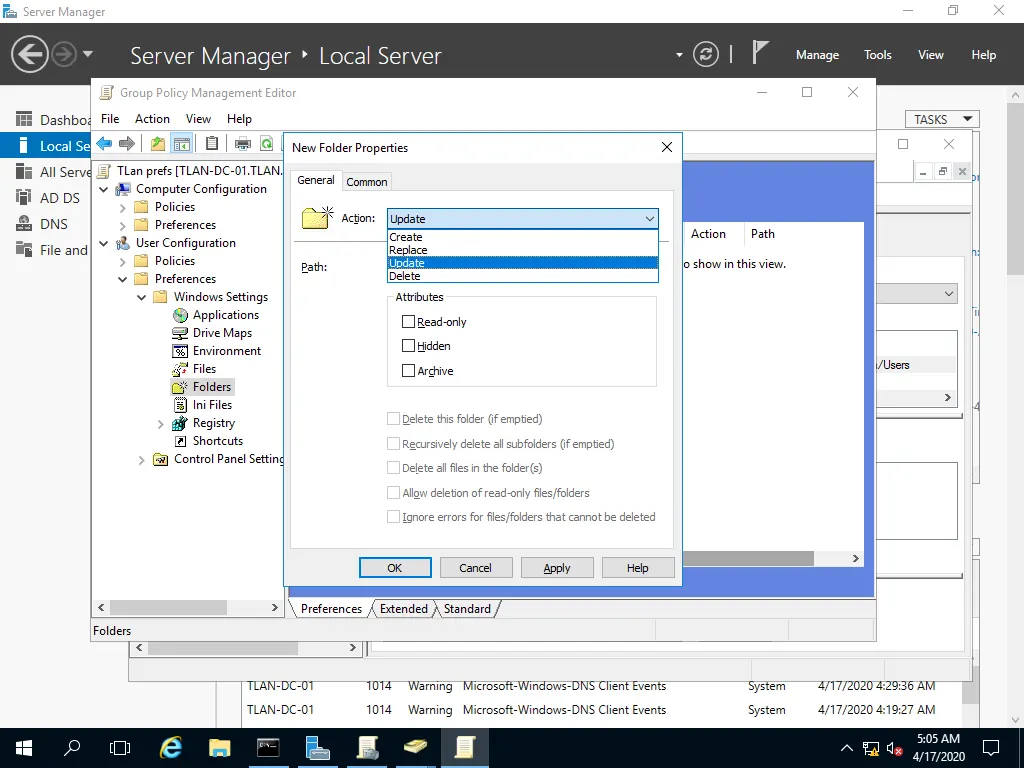Collapse the Windows Settings tree node
Screen dimensions: 1024x768
pos(142,297)
